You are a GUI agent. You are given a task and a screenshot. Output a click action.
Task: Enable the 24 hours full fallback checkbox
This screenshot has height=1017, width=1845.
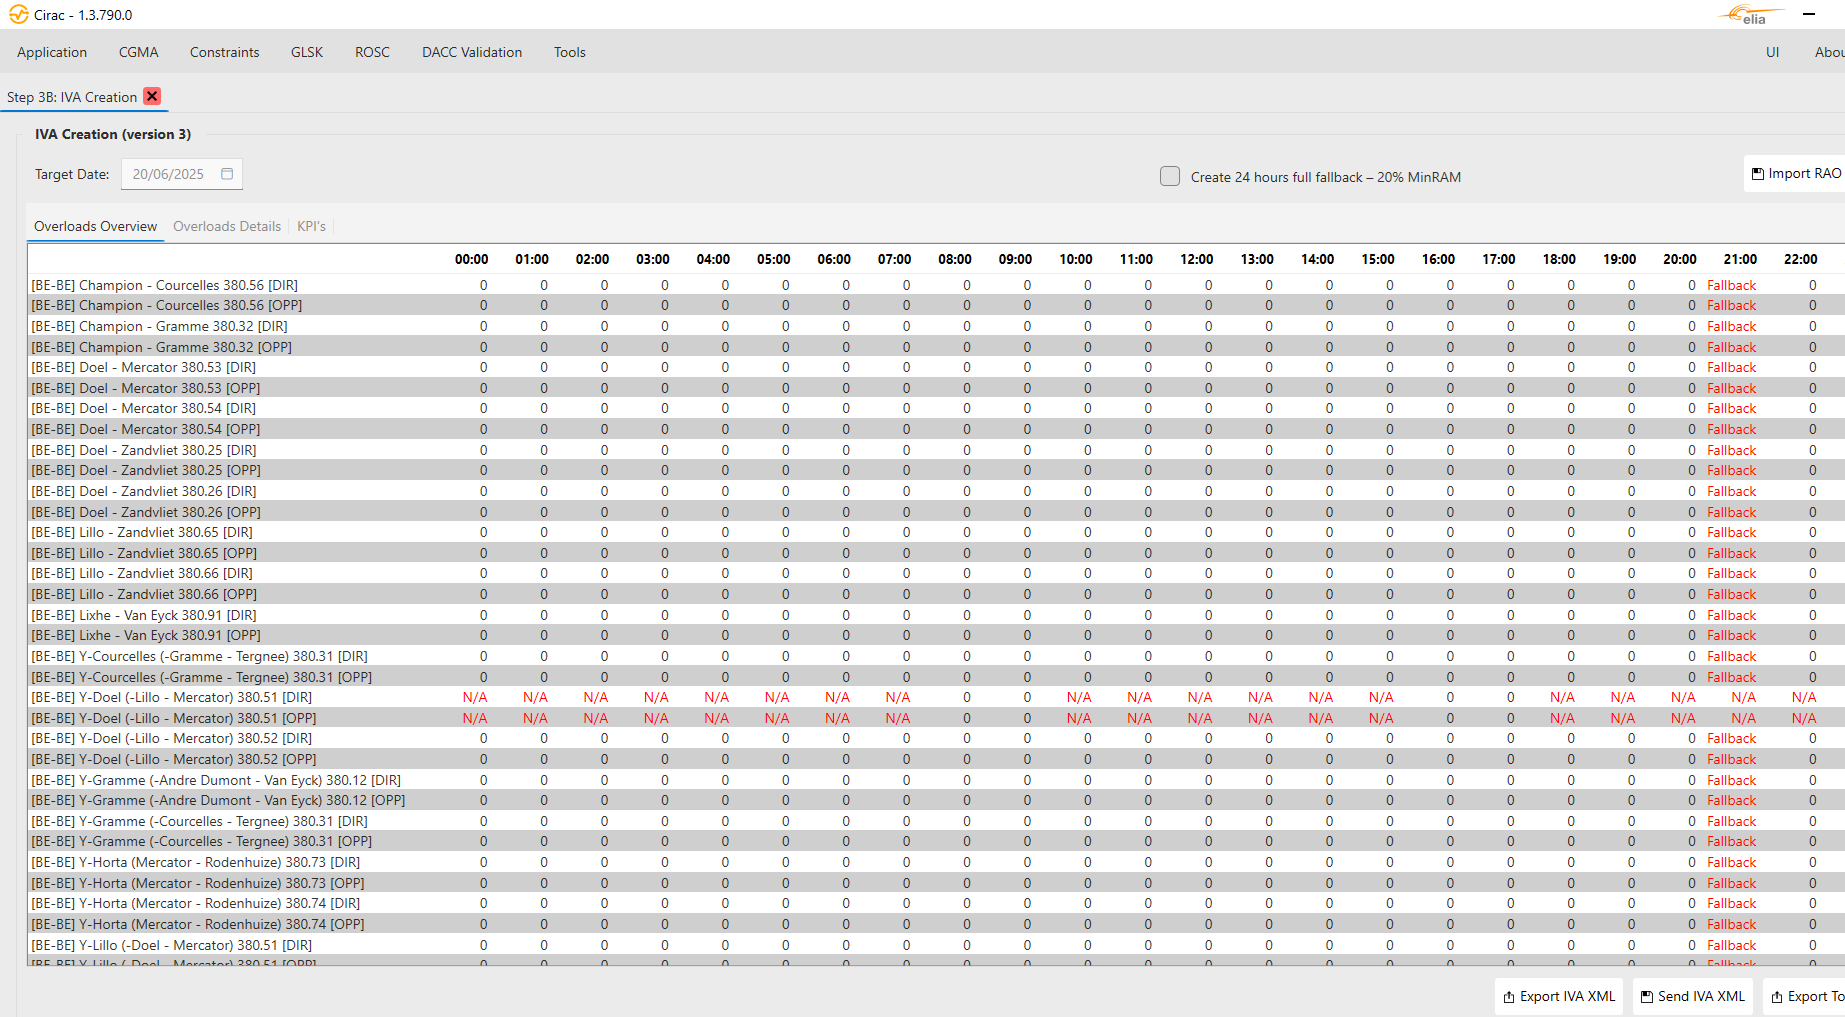tap(1170, 177)
